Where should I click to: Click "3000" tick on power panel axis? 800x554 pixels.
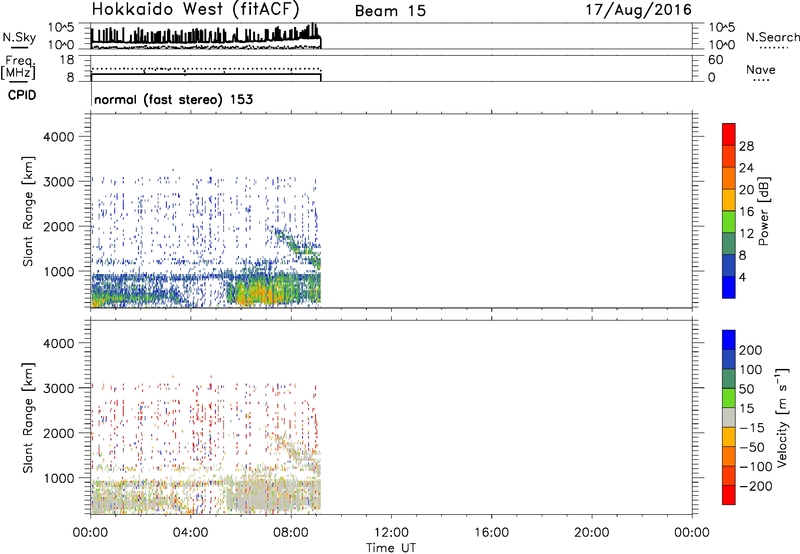tap(58, 182)
